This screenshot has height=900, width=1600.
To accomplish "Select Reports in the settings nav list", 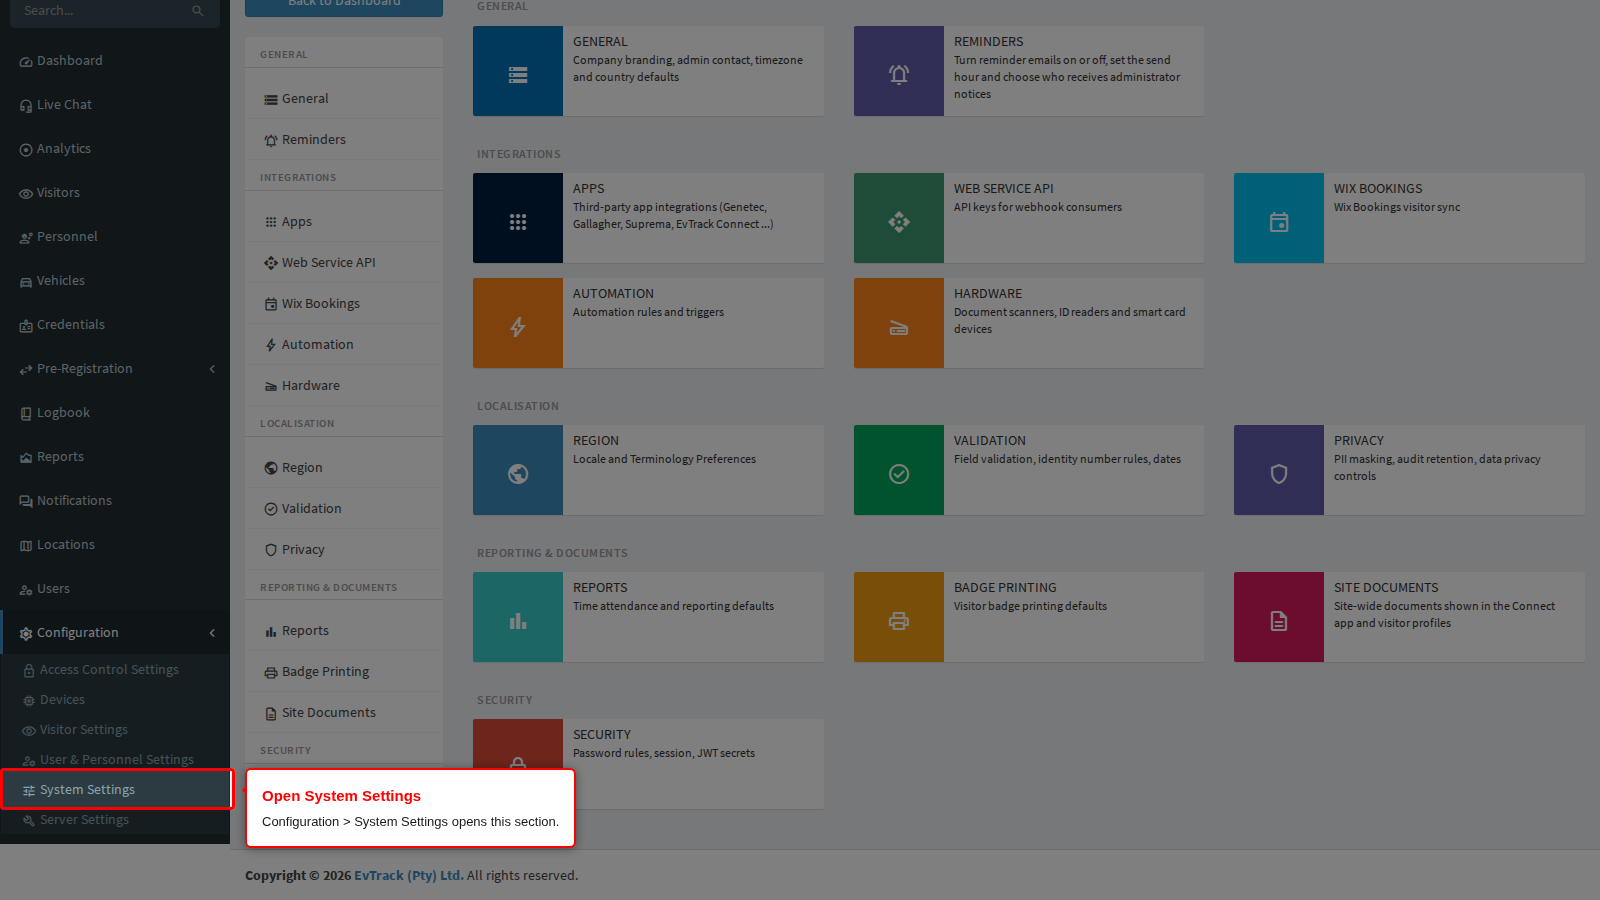I will tap(344, 631).
